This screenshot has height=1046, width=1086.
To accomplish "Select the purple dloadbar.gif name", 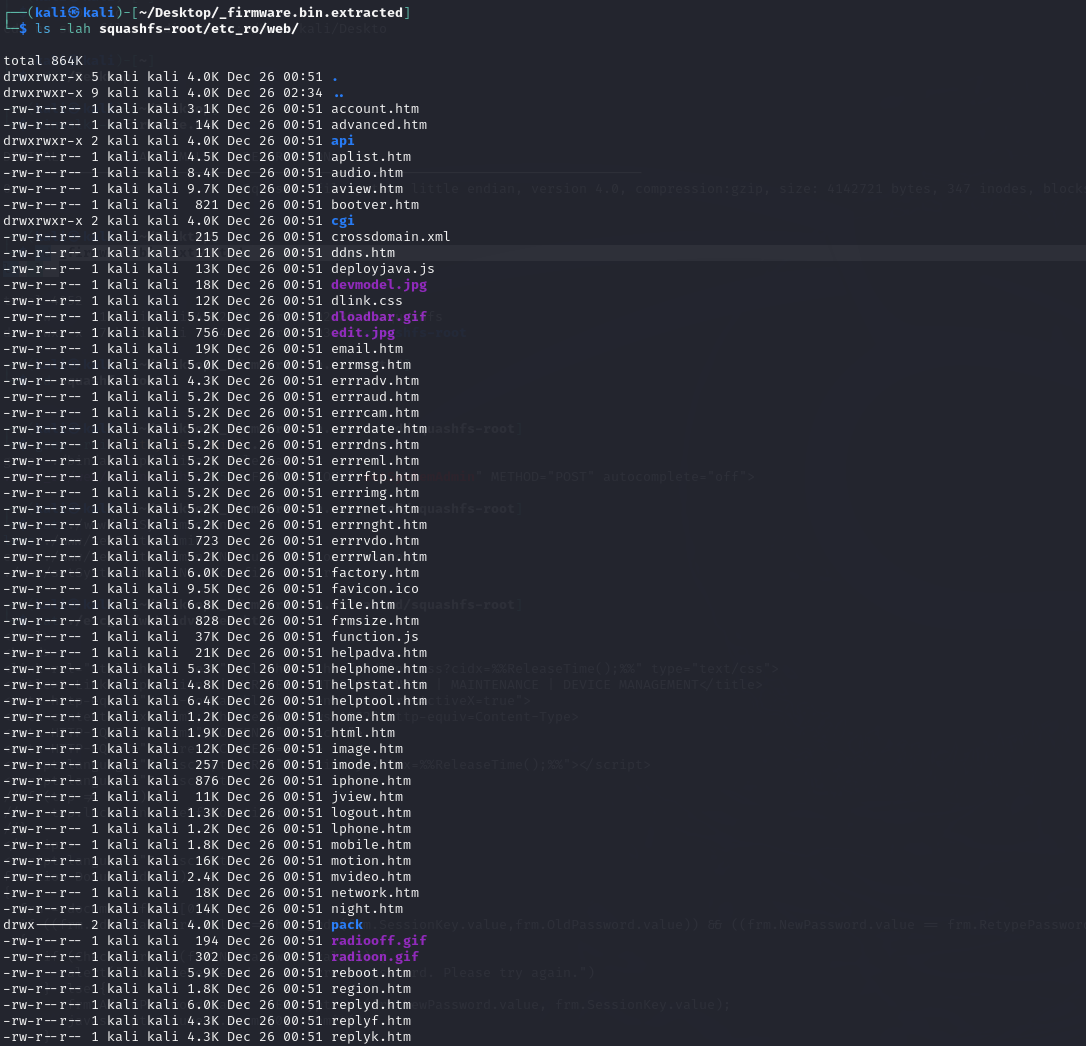I will (379, 317).
